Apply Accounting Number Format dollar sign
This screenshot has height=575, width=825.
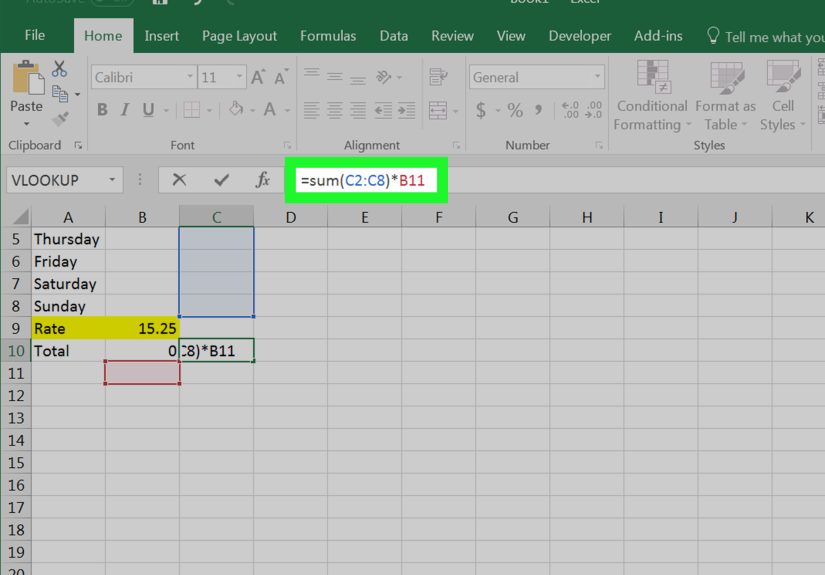point(480,110)
